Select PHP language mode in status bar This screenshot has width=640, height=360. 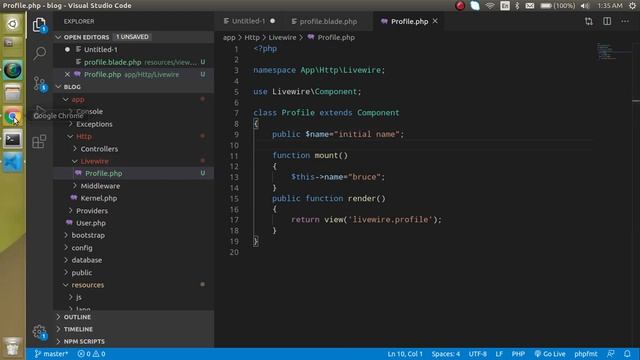pyautogui.click(x=518, y=354)
